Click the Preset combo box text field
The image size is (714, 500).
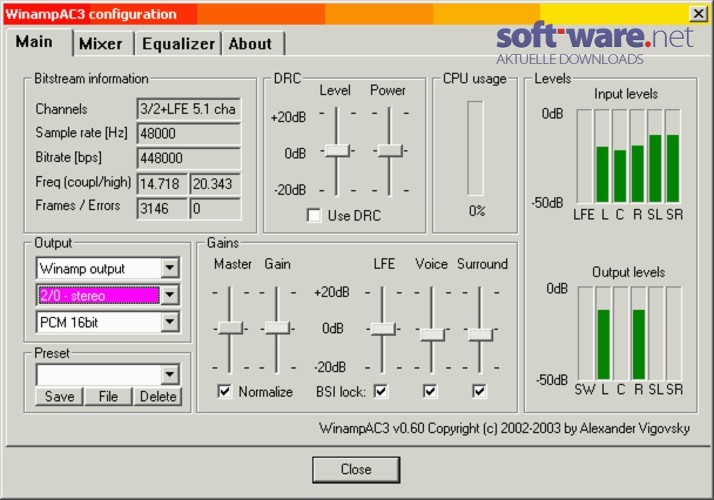[99, 375]
